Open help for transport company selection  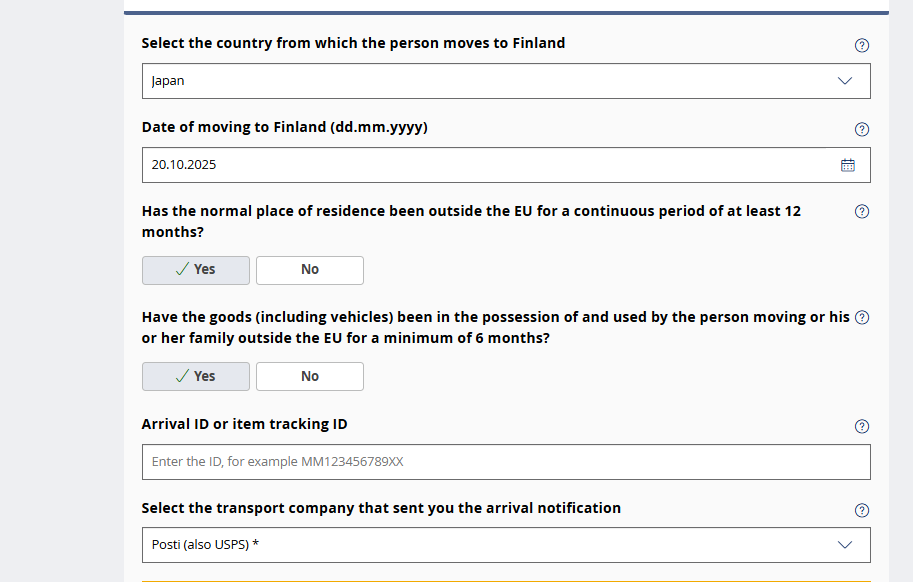pos(862,510)
